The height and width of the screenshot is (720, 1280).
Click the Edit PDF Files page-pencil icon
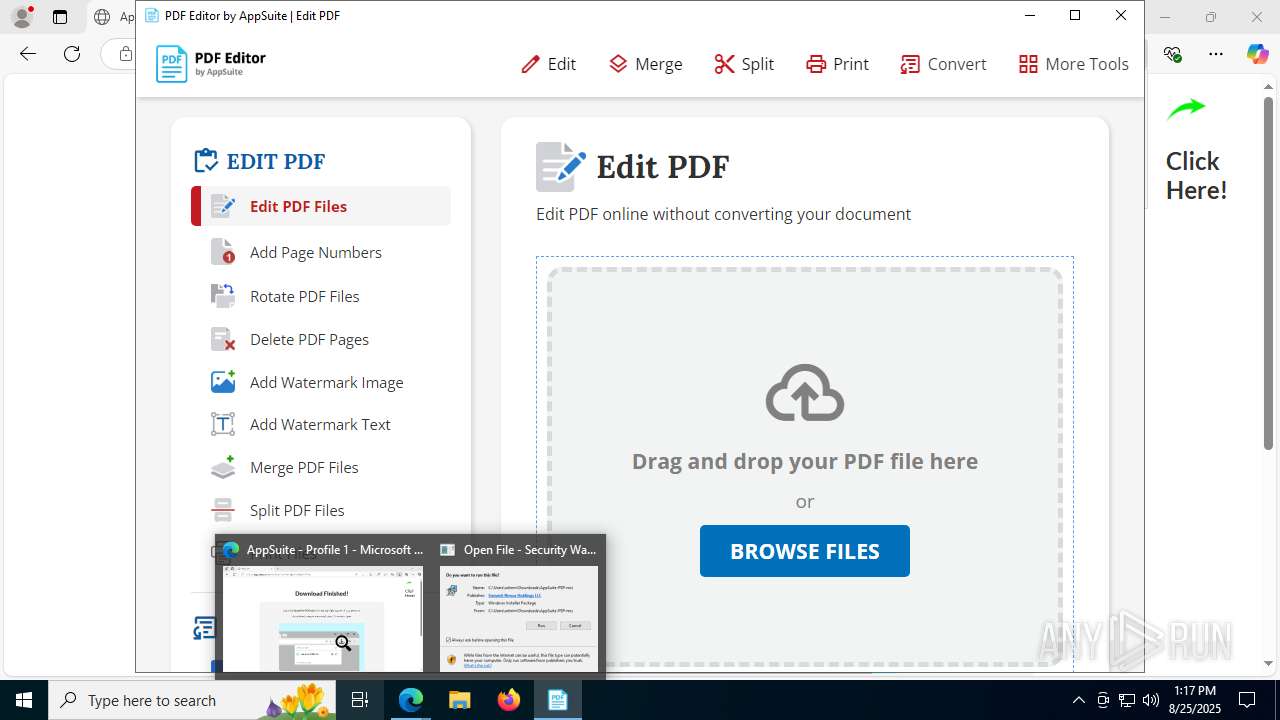click(x=223, y=206)
